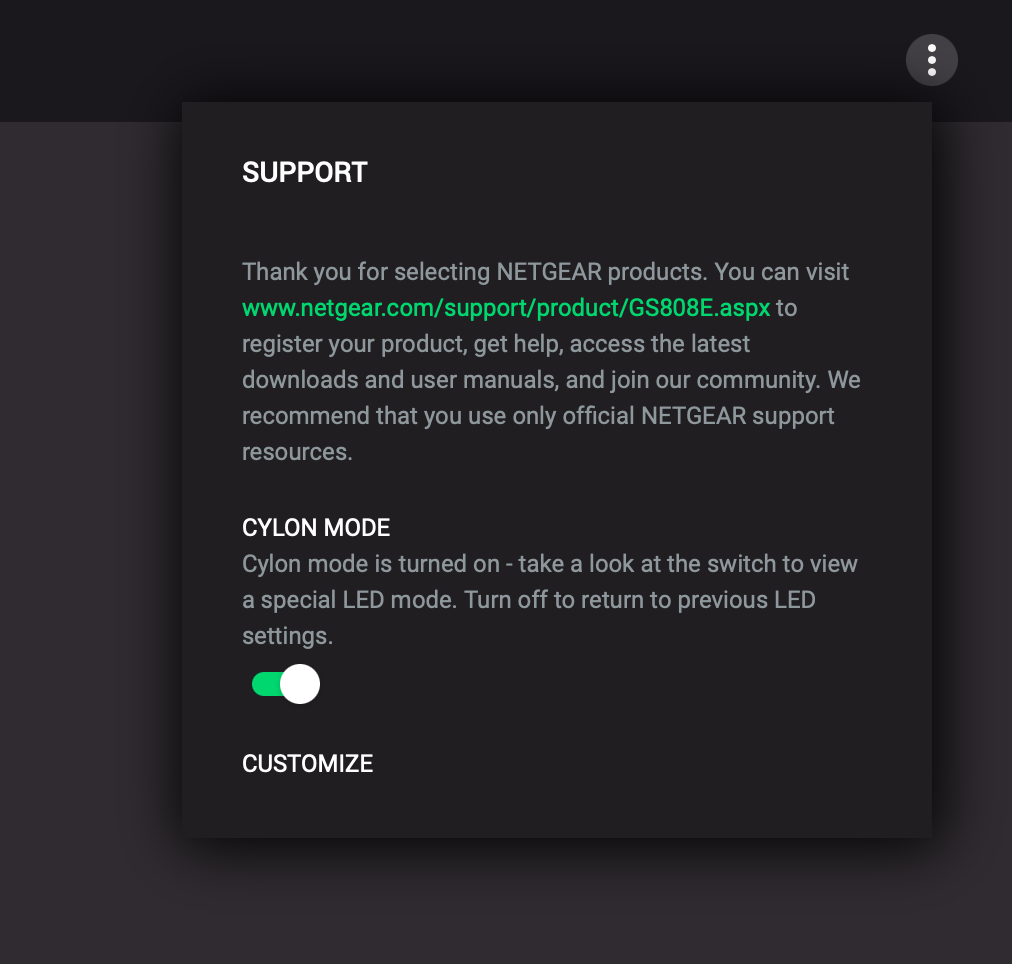1012x964 pixels.
Task: Click 'register your product, get help' text line
Action: [x=496, y=344]
